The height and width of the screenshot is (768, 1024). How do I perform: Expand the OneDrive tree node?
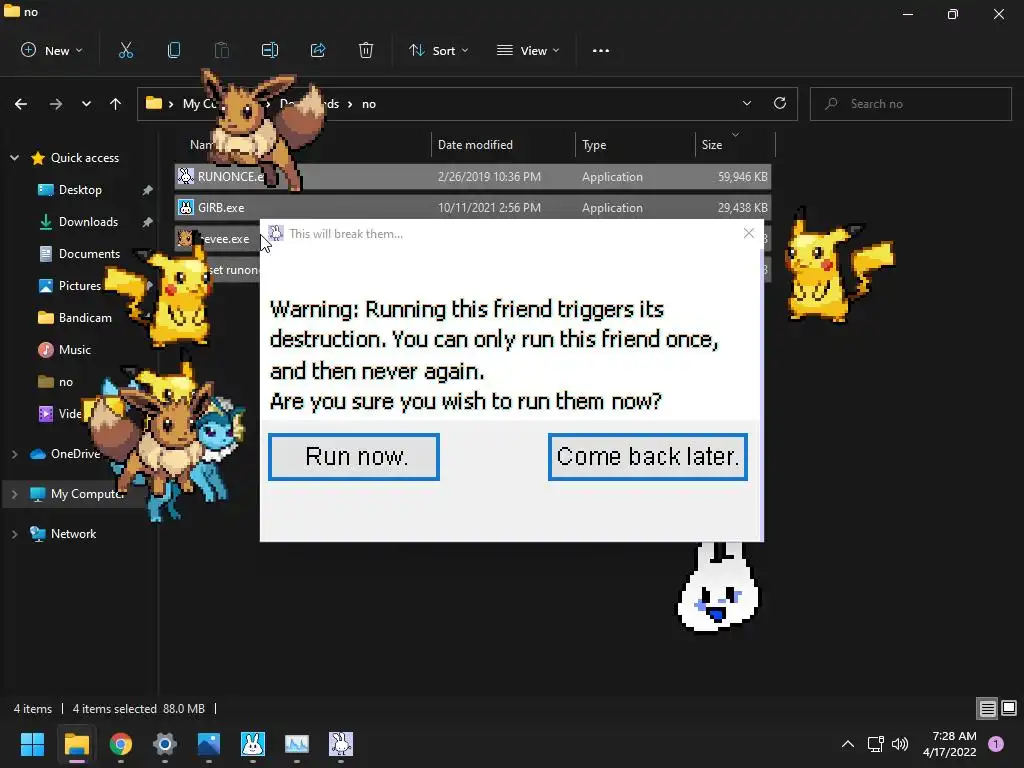(14, 454)
